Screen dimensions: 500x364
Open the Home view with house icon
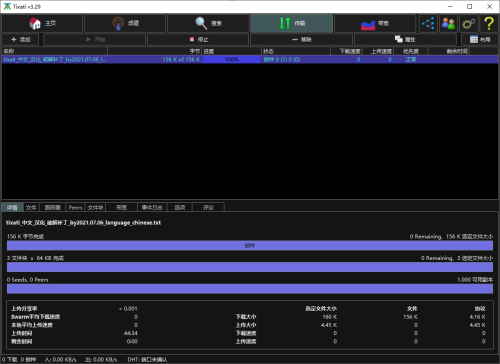click(x=42, y=23)
